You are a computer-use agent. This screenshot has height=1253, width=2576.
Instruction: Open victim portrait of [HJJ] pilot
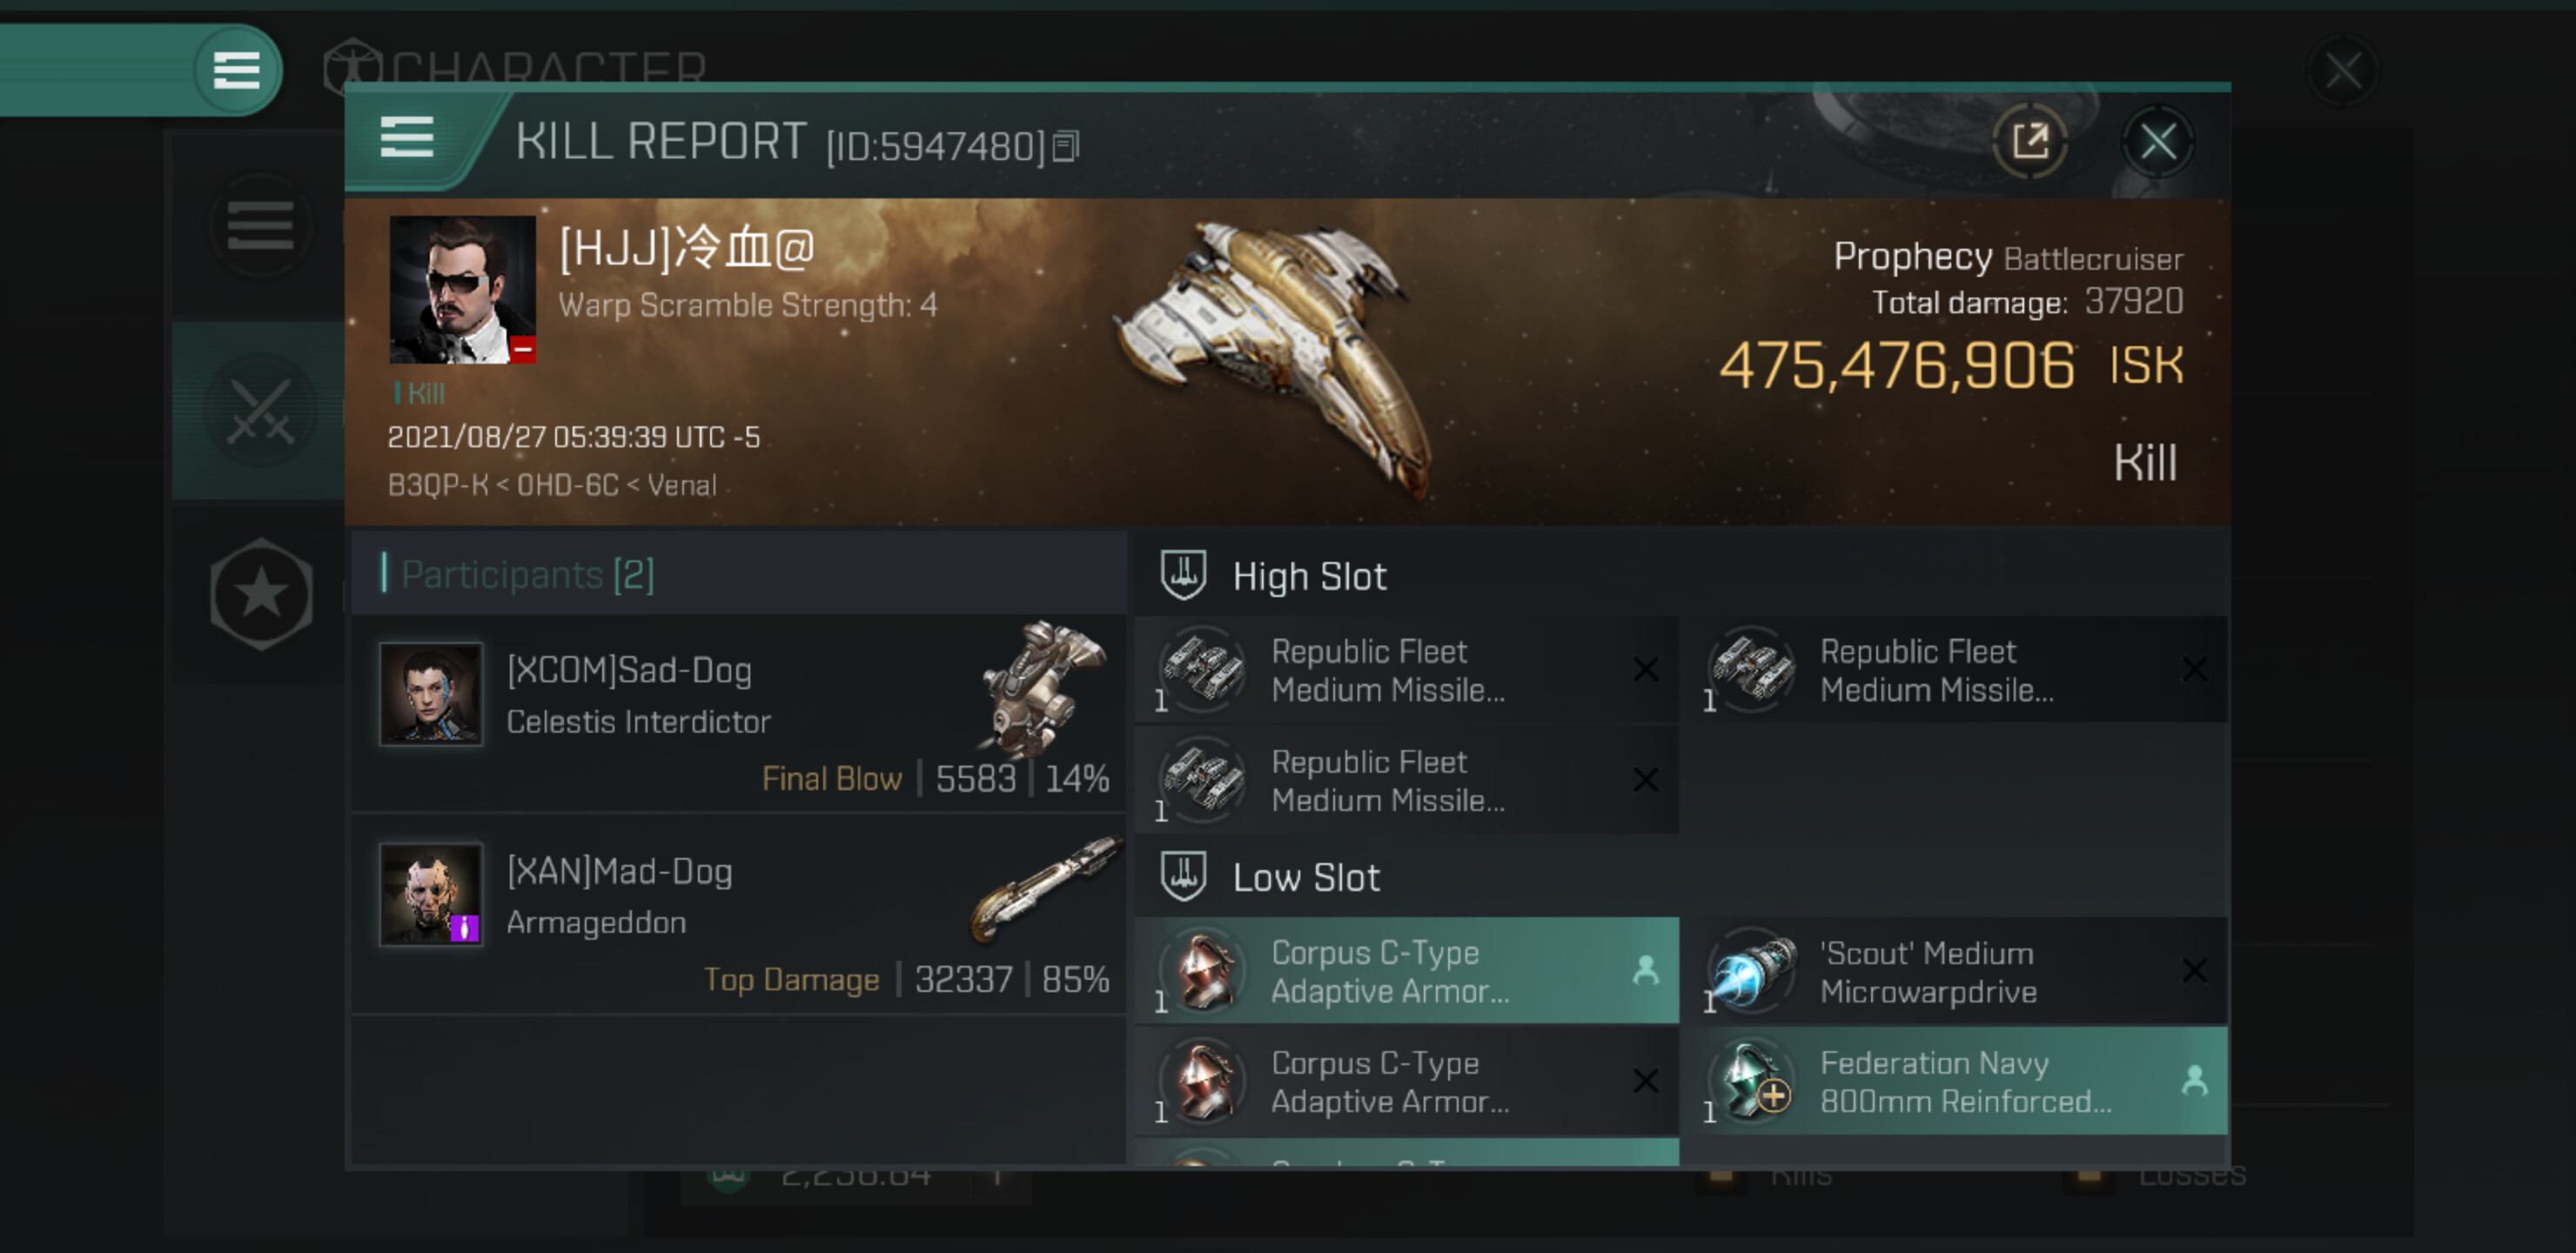pos(462,289)
